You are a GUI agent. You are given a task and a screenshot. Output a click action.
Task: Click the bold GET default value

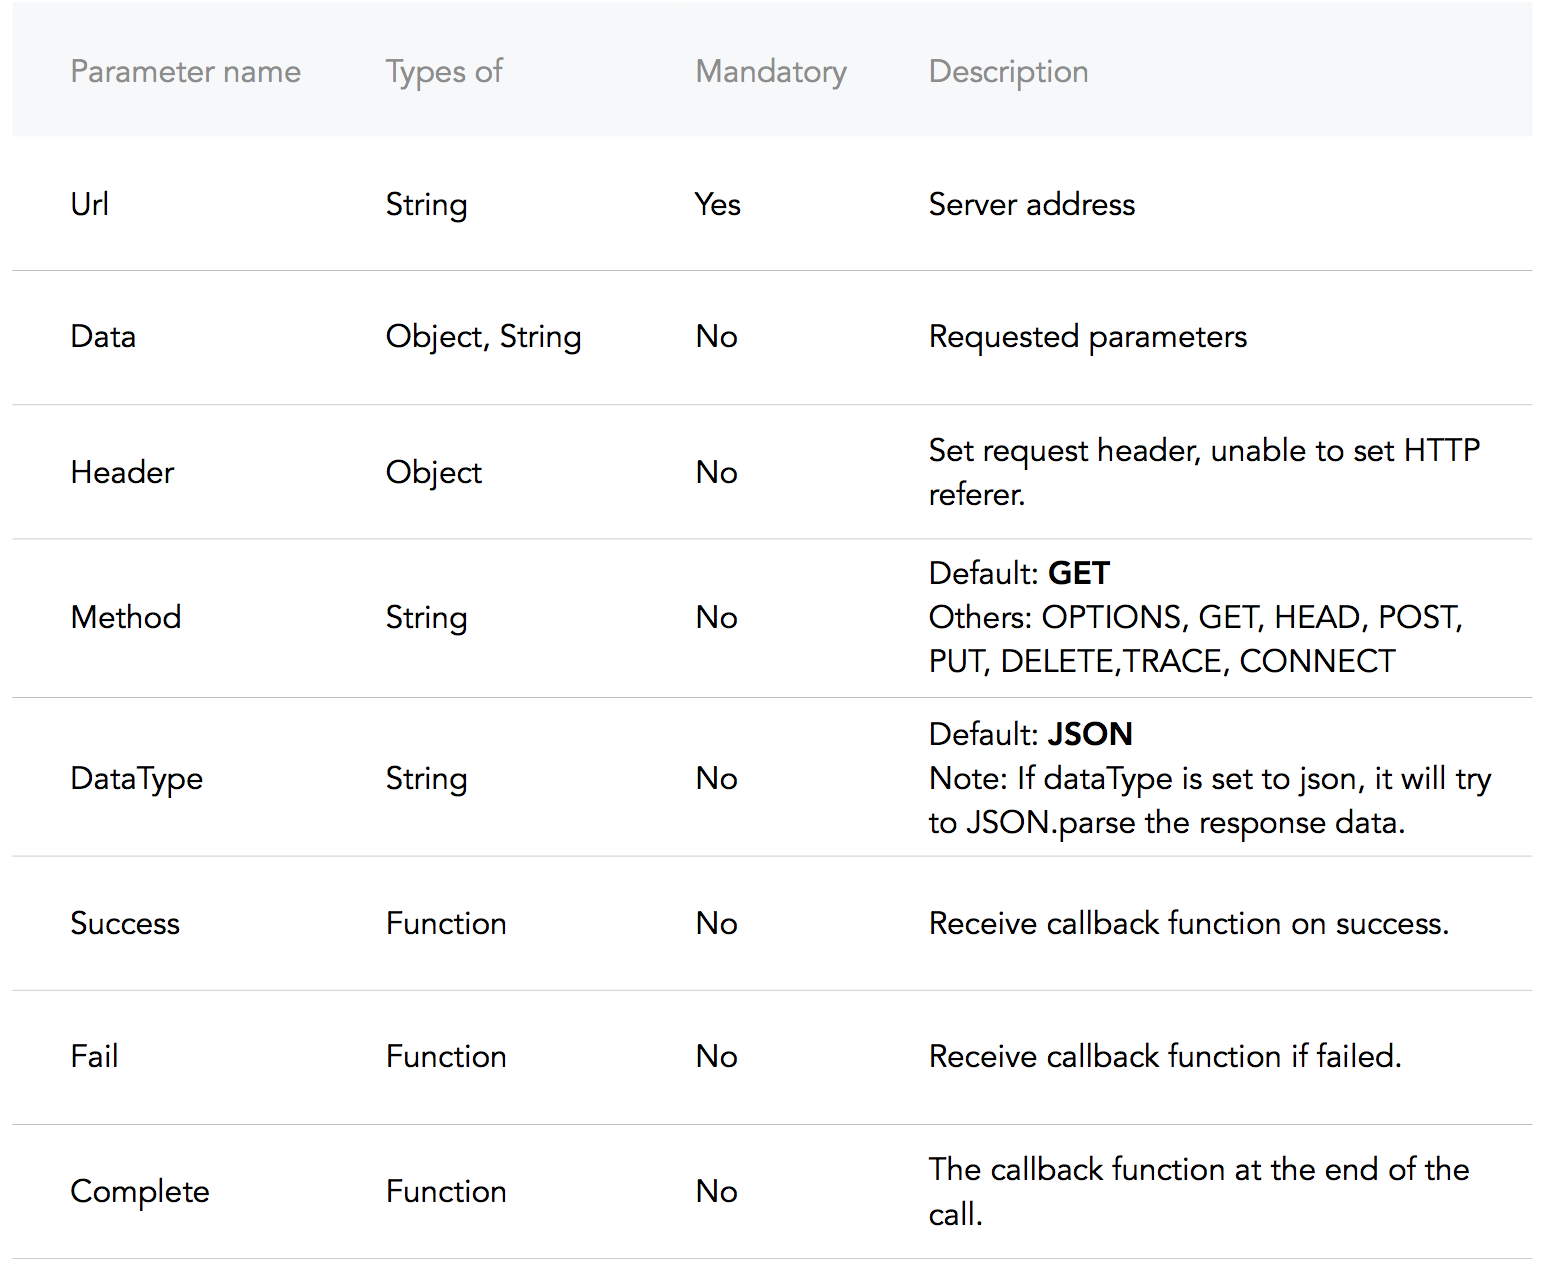[1078, 573]
